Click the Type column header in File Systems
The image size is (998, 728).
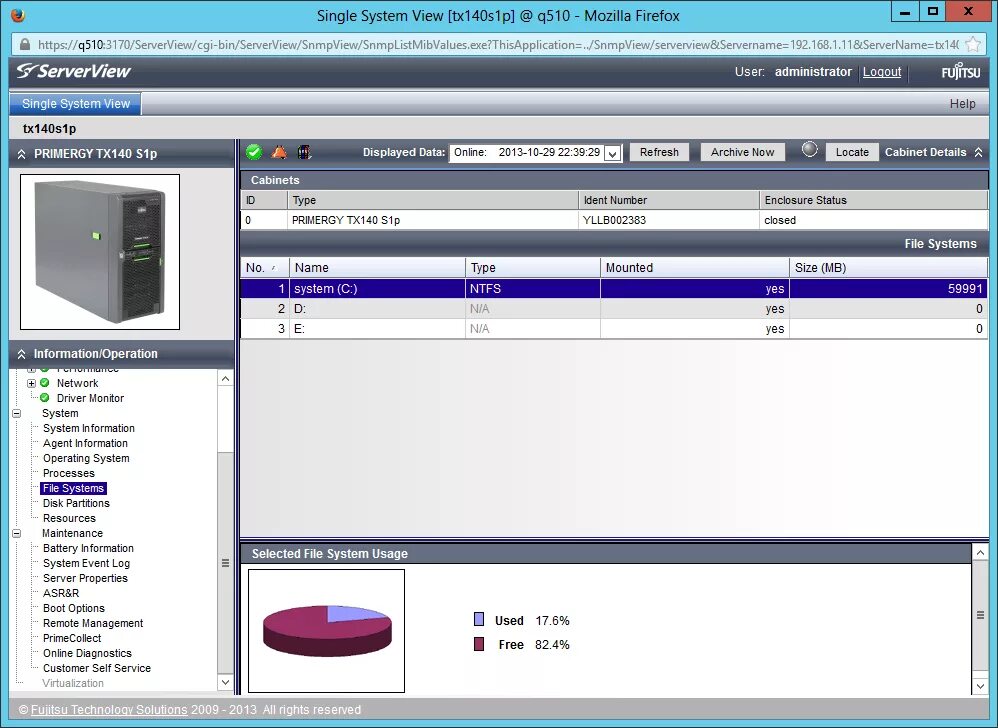coord(533,267)
